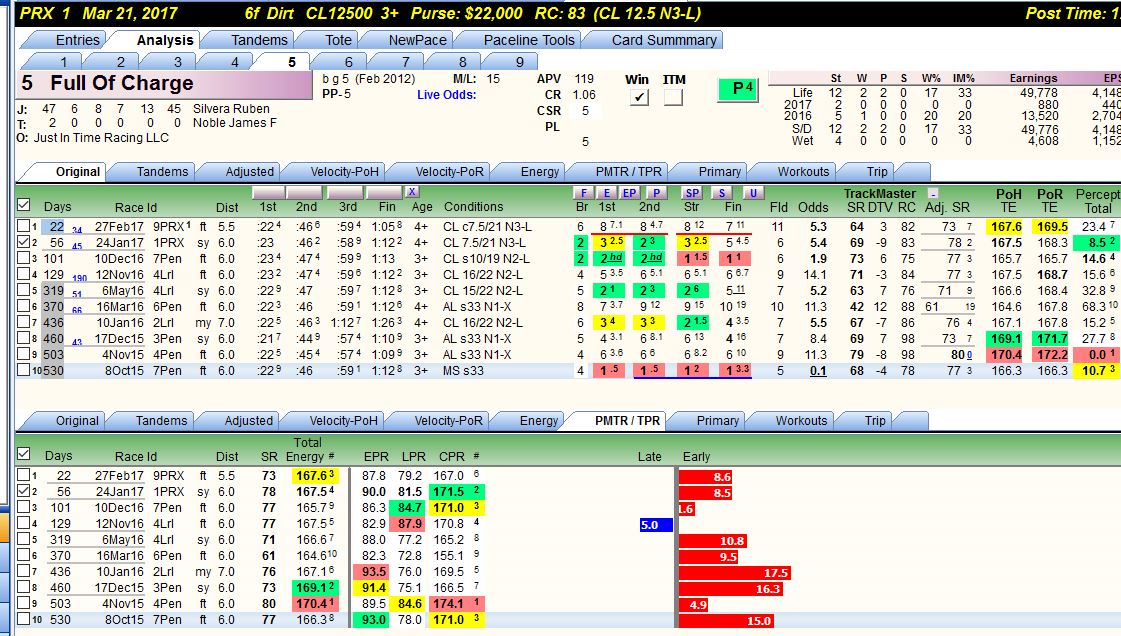Click the Adj. SR column header

click(x=947, y=207)
